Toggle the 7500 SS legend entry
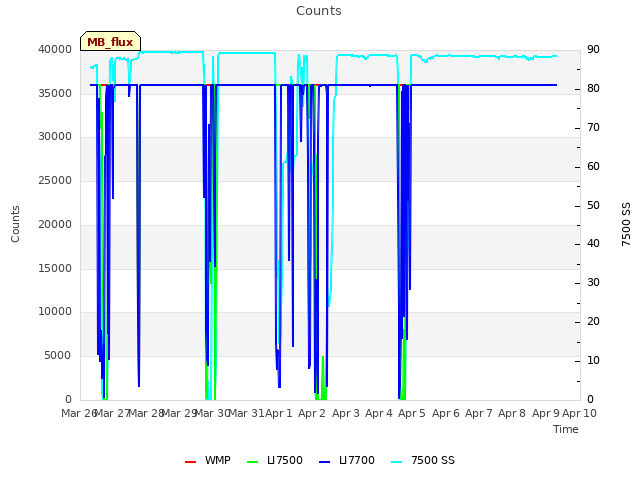The width and height of the screenshot is (640, 480). [423, 461]
